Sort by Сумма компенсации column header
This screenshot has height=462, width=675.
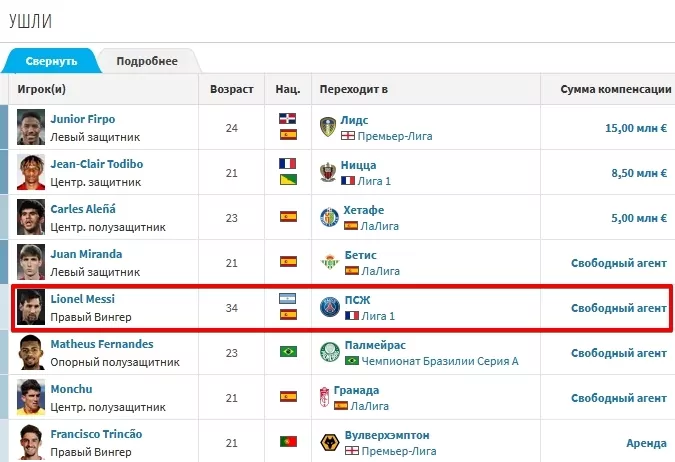click(615, 89)
